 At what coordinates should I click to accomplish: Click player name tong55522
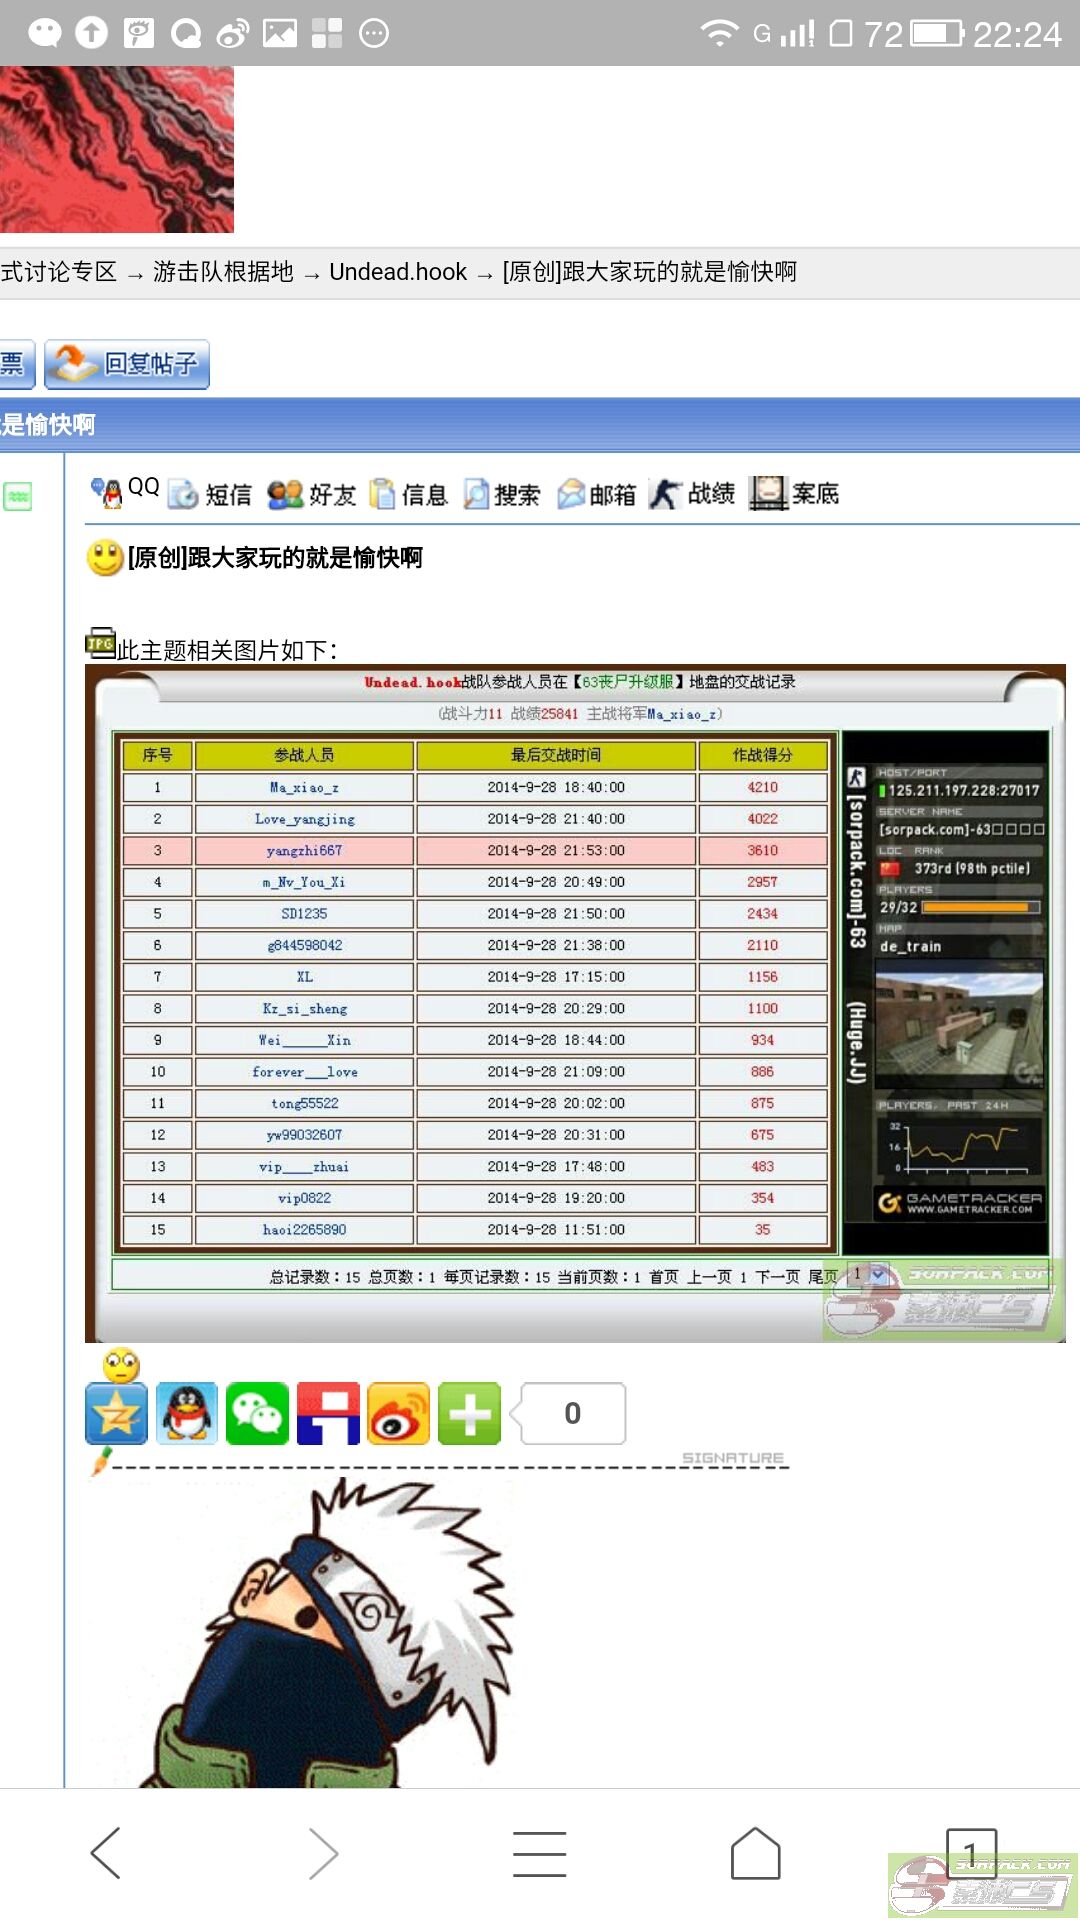[304, 1103]
